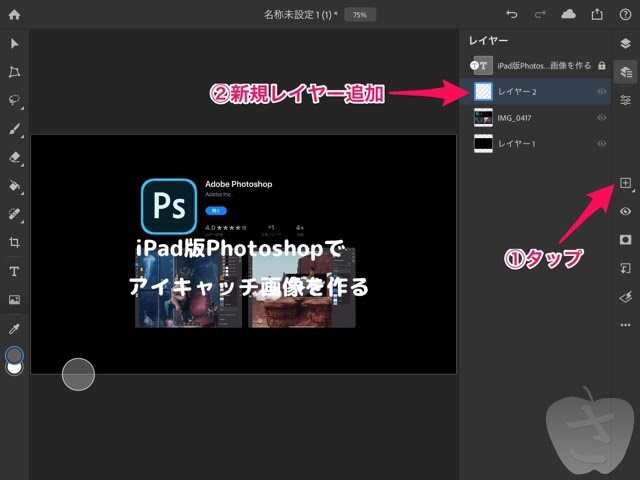The image size is (640, 480).
Task: Select the IMG_0417 layer row
Action: point(535,118)
